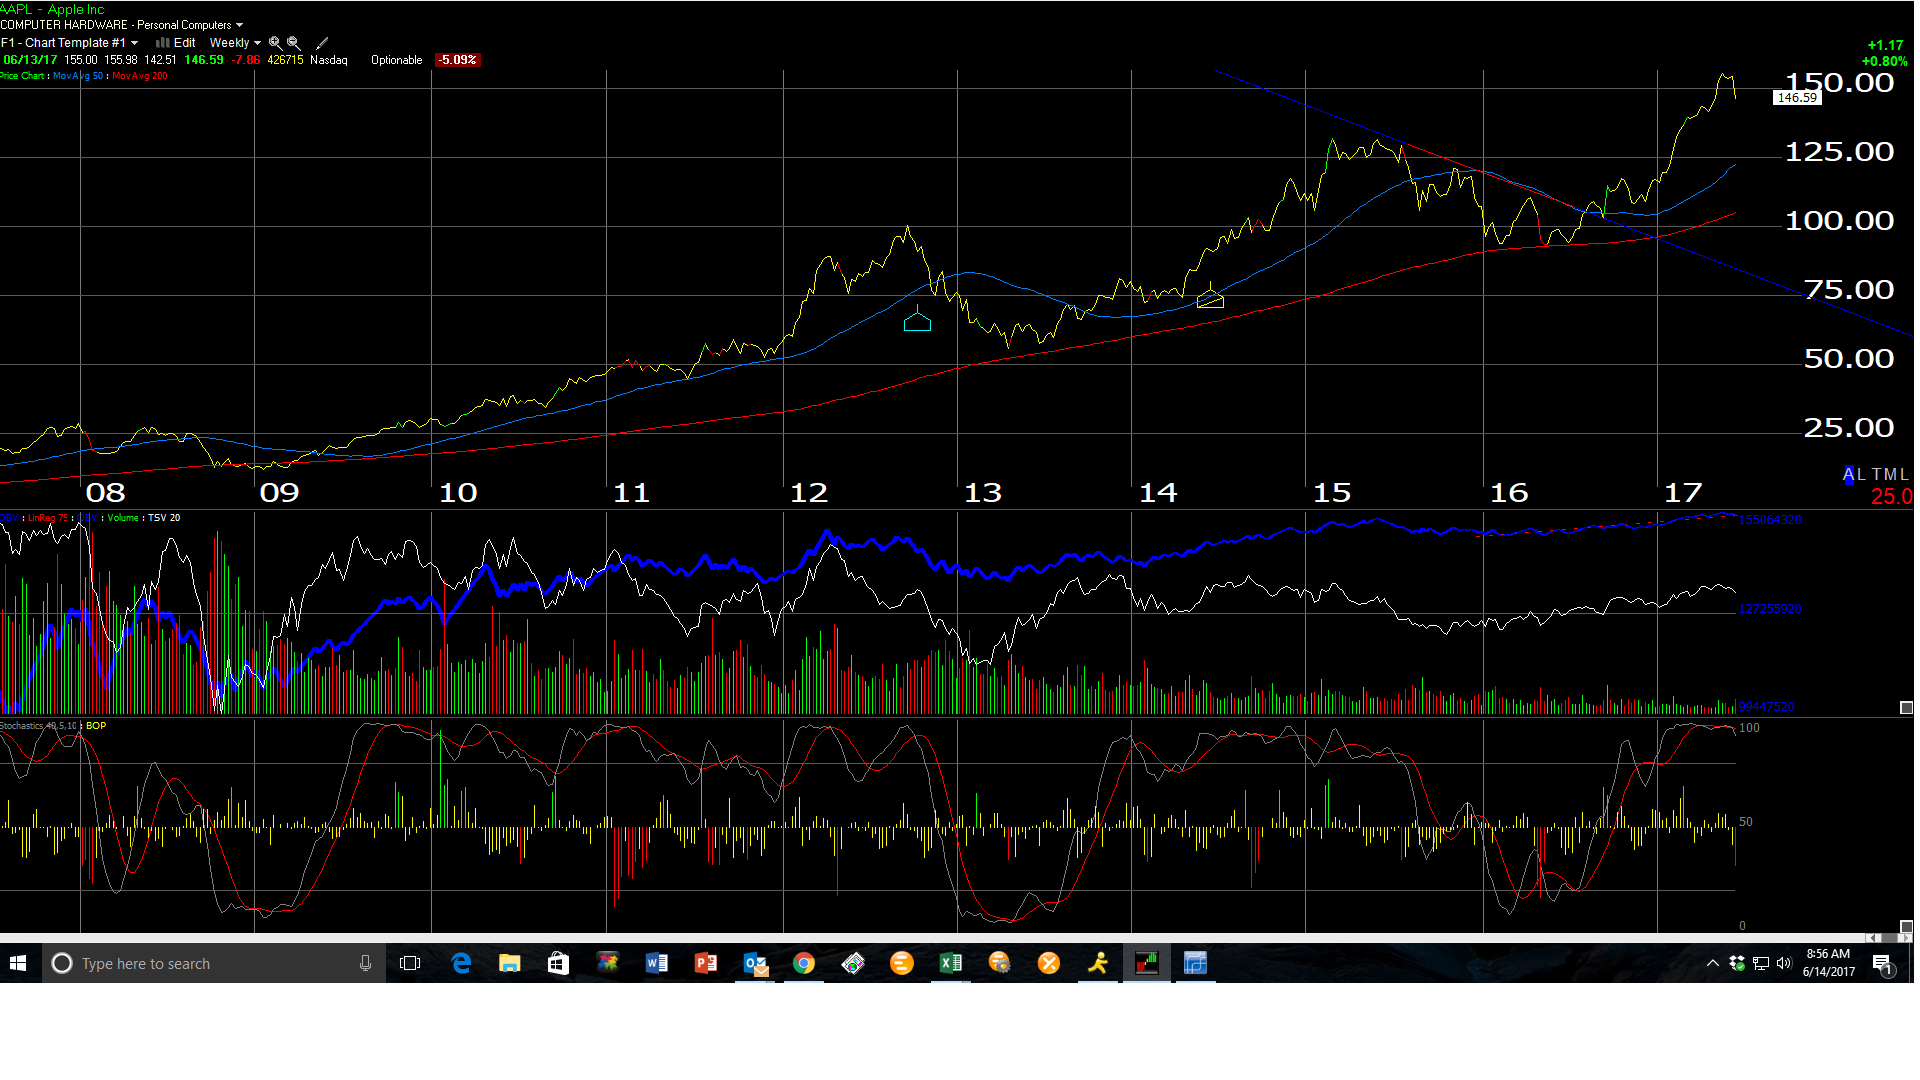This screenshot has width=1920, height=1080.
Task: Open Microsoft Word from the taskbar
Action: pos(657,963)
